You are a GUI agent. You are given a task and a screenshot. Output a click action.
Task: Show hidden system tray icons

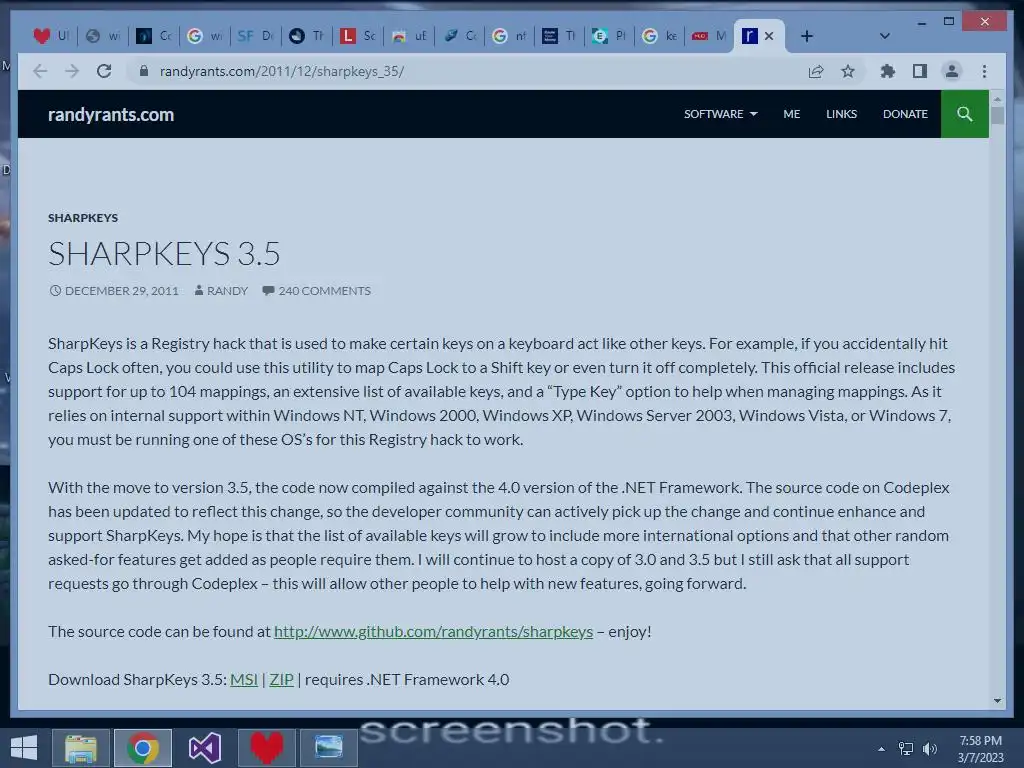pyautogui.click(x=882, y=749)
